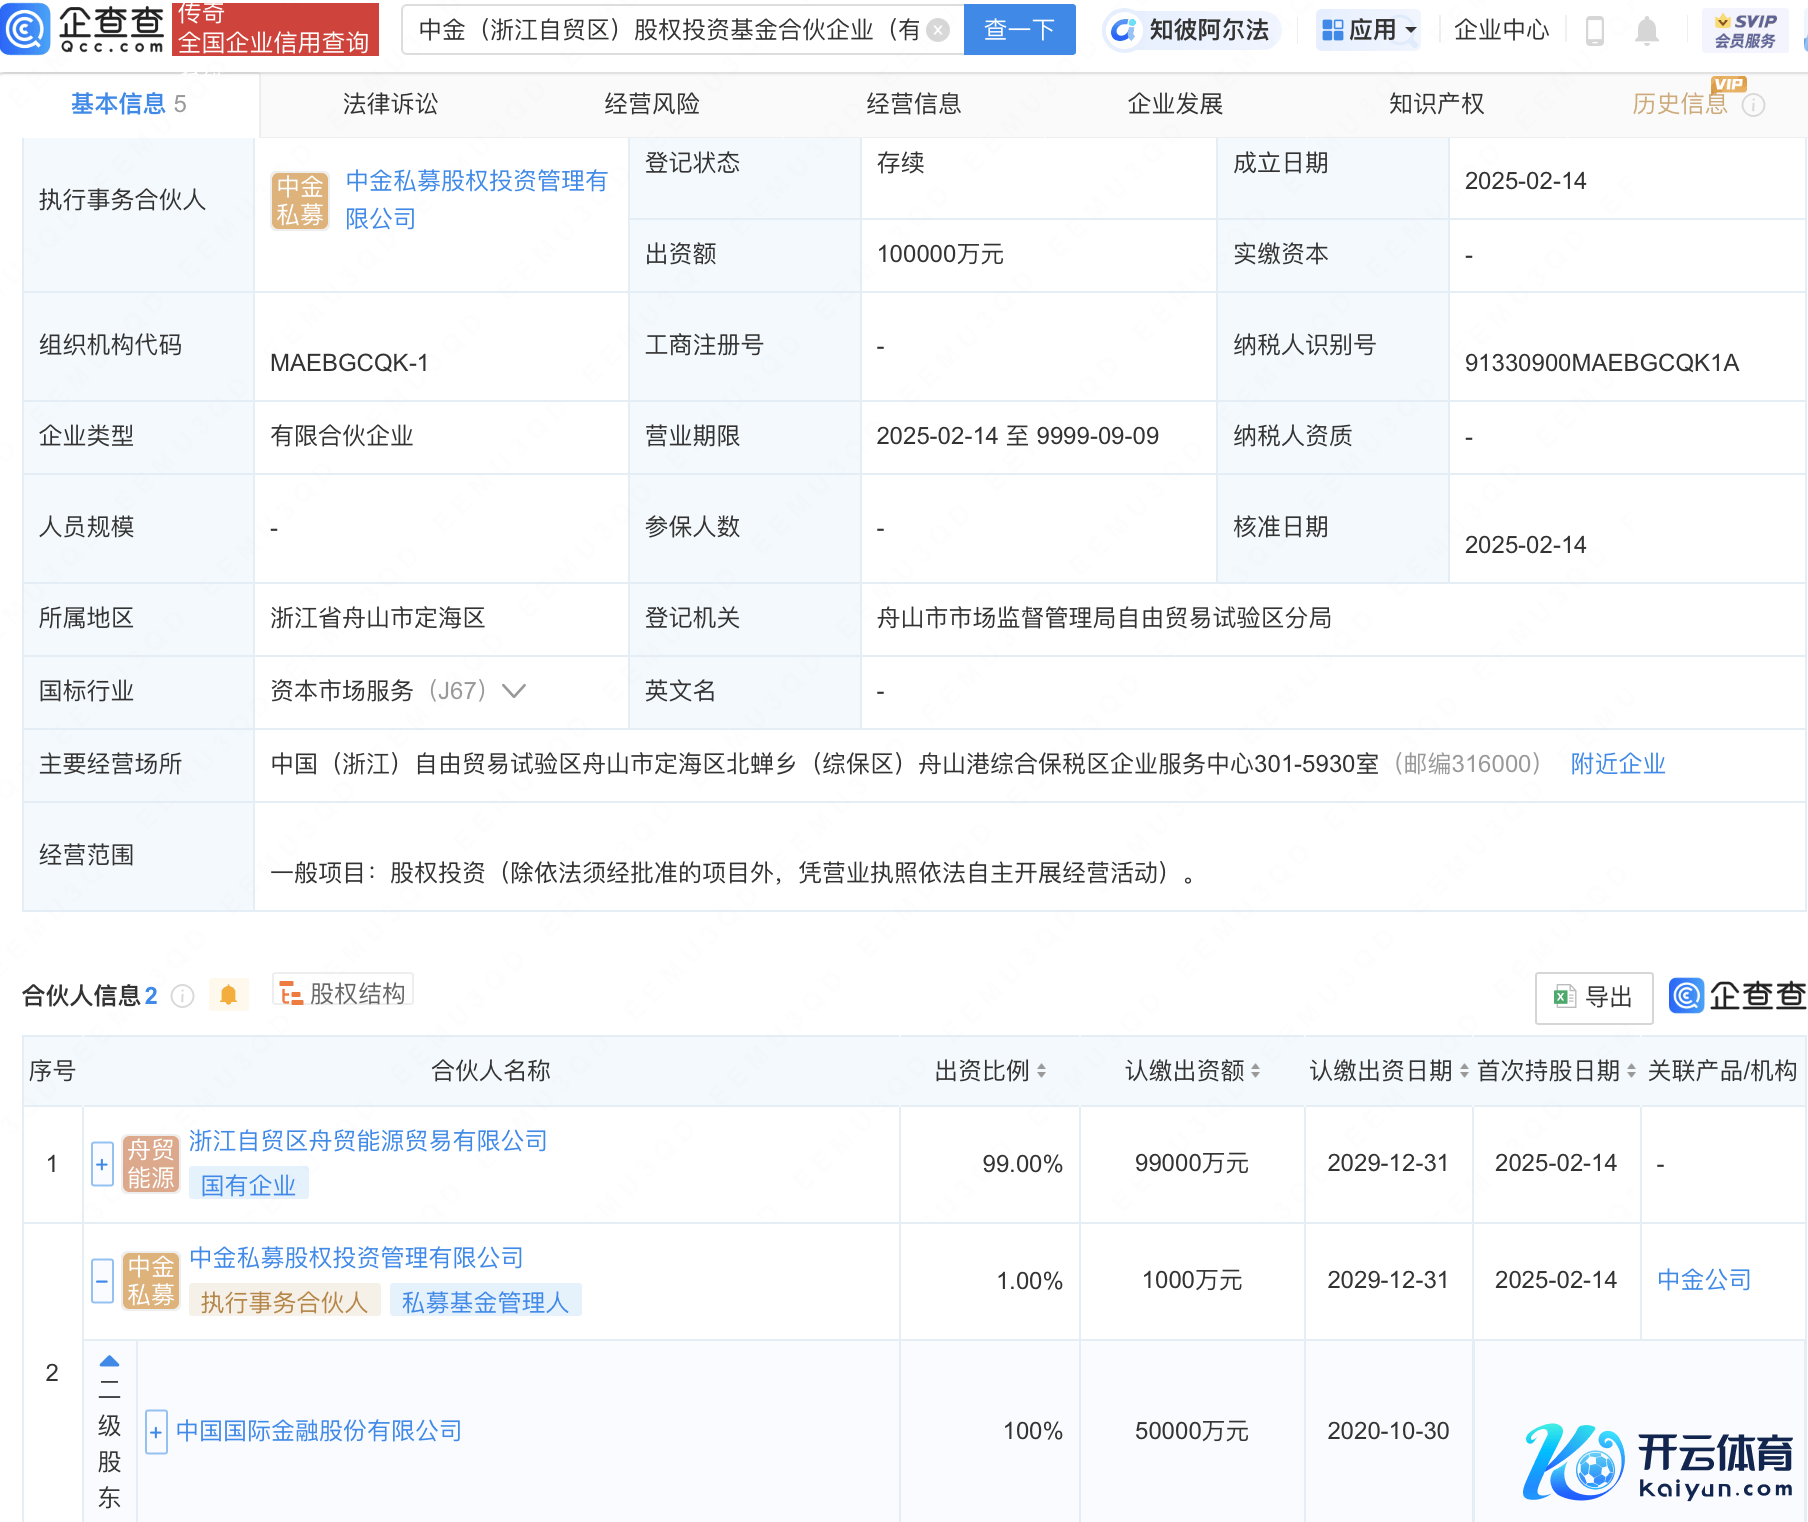Switch to the 法律诉讼 tab
Image resolution: width=1808 pixels, height=1522 pixels.
(390, 104)
